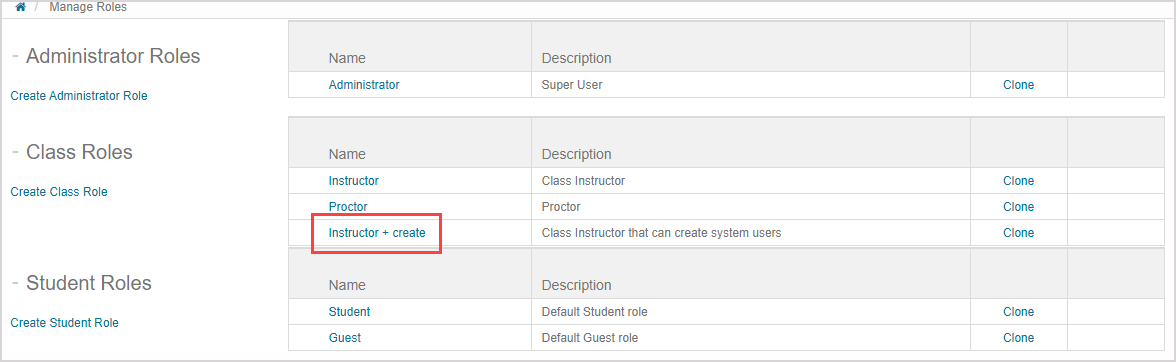The height and width of the screenshot is (362, 1176).
Task: Open the Proctor role
Action: (x=348, y=206)
